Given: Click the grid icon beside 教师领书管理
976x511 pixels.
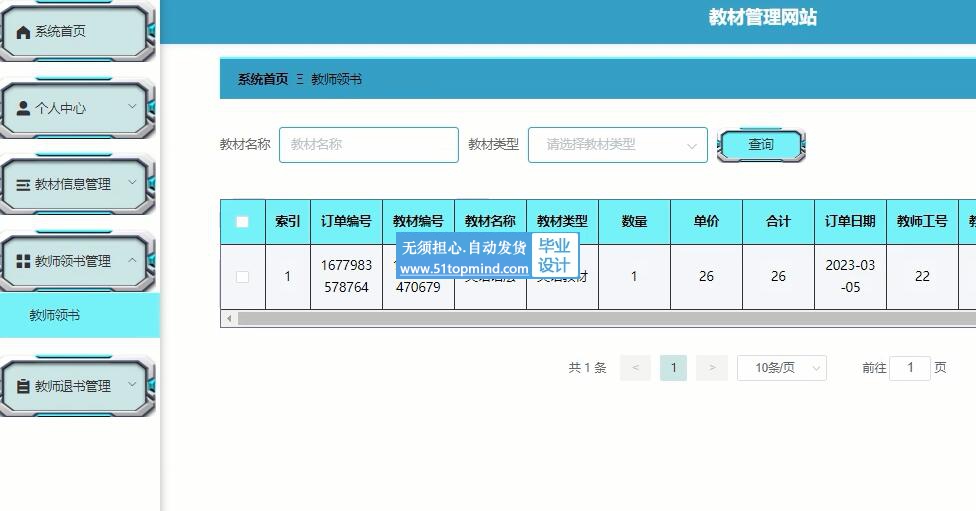Looking at the screenshot, I should [23, 261].
